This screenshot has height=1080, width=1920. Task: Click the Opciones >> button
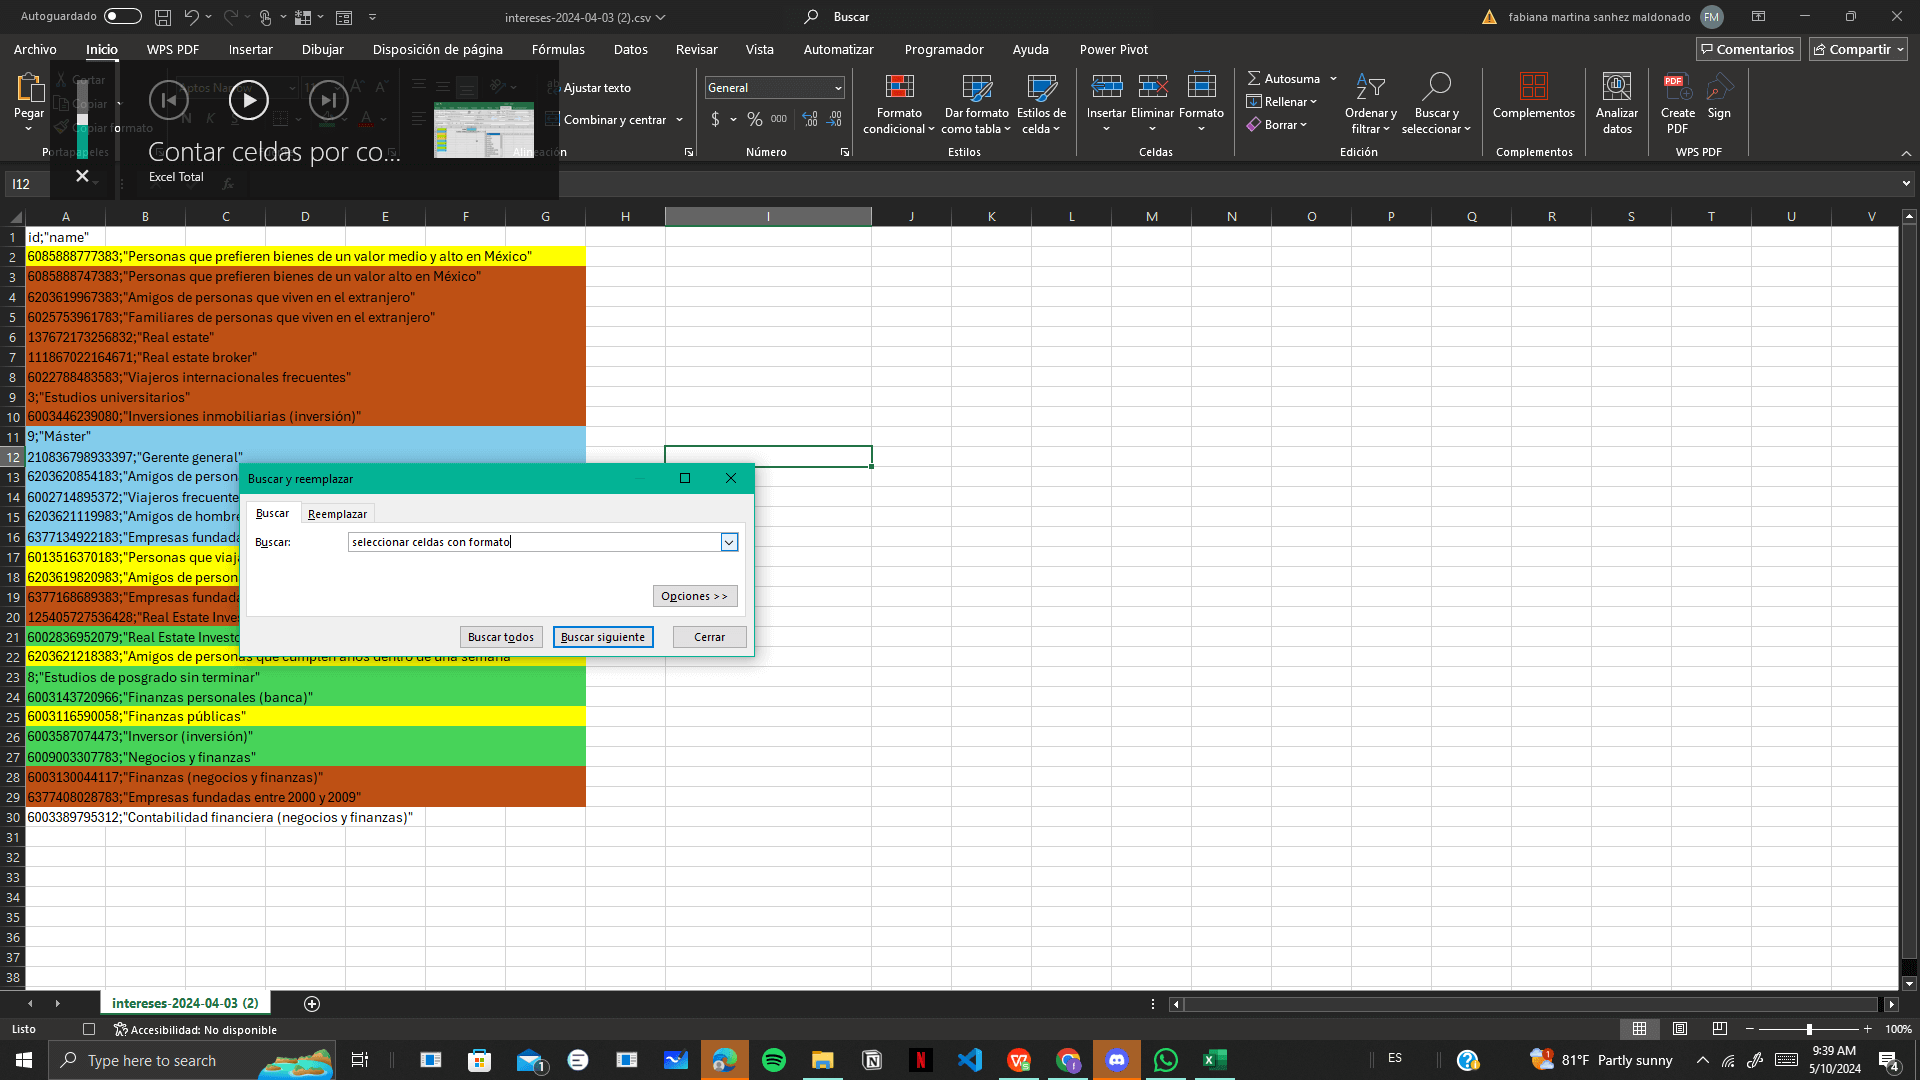pos(694,596)
